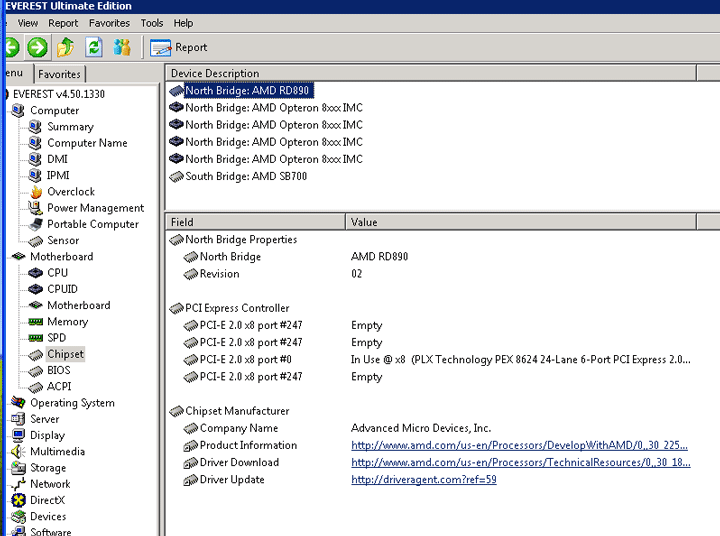Open the Display monitor icon
Viewport: 720px width, 536px height.
click(x=18, y=435)
